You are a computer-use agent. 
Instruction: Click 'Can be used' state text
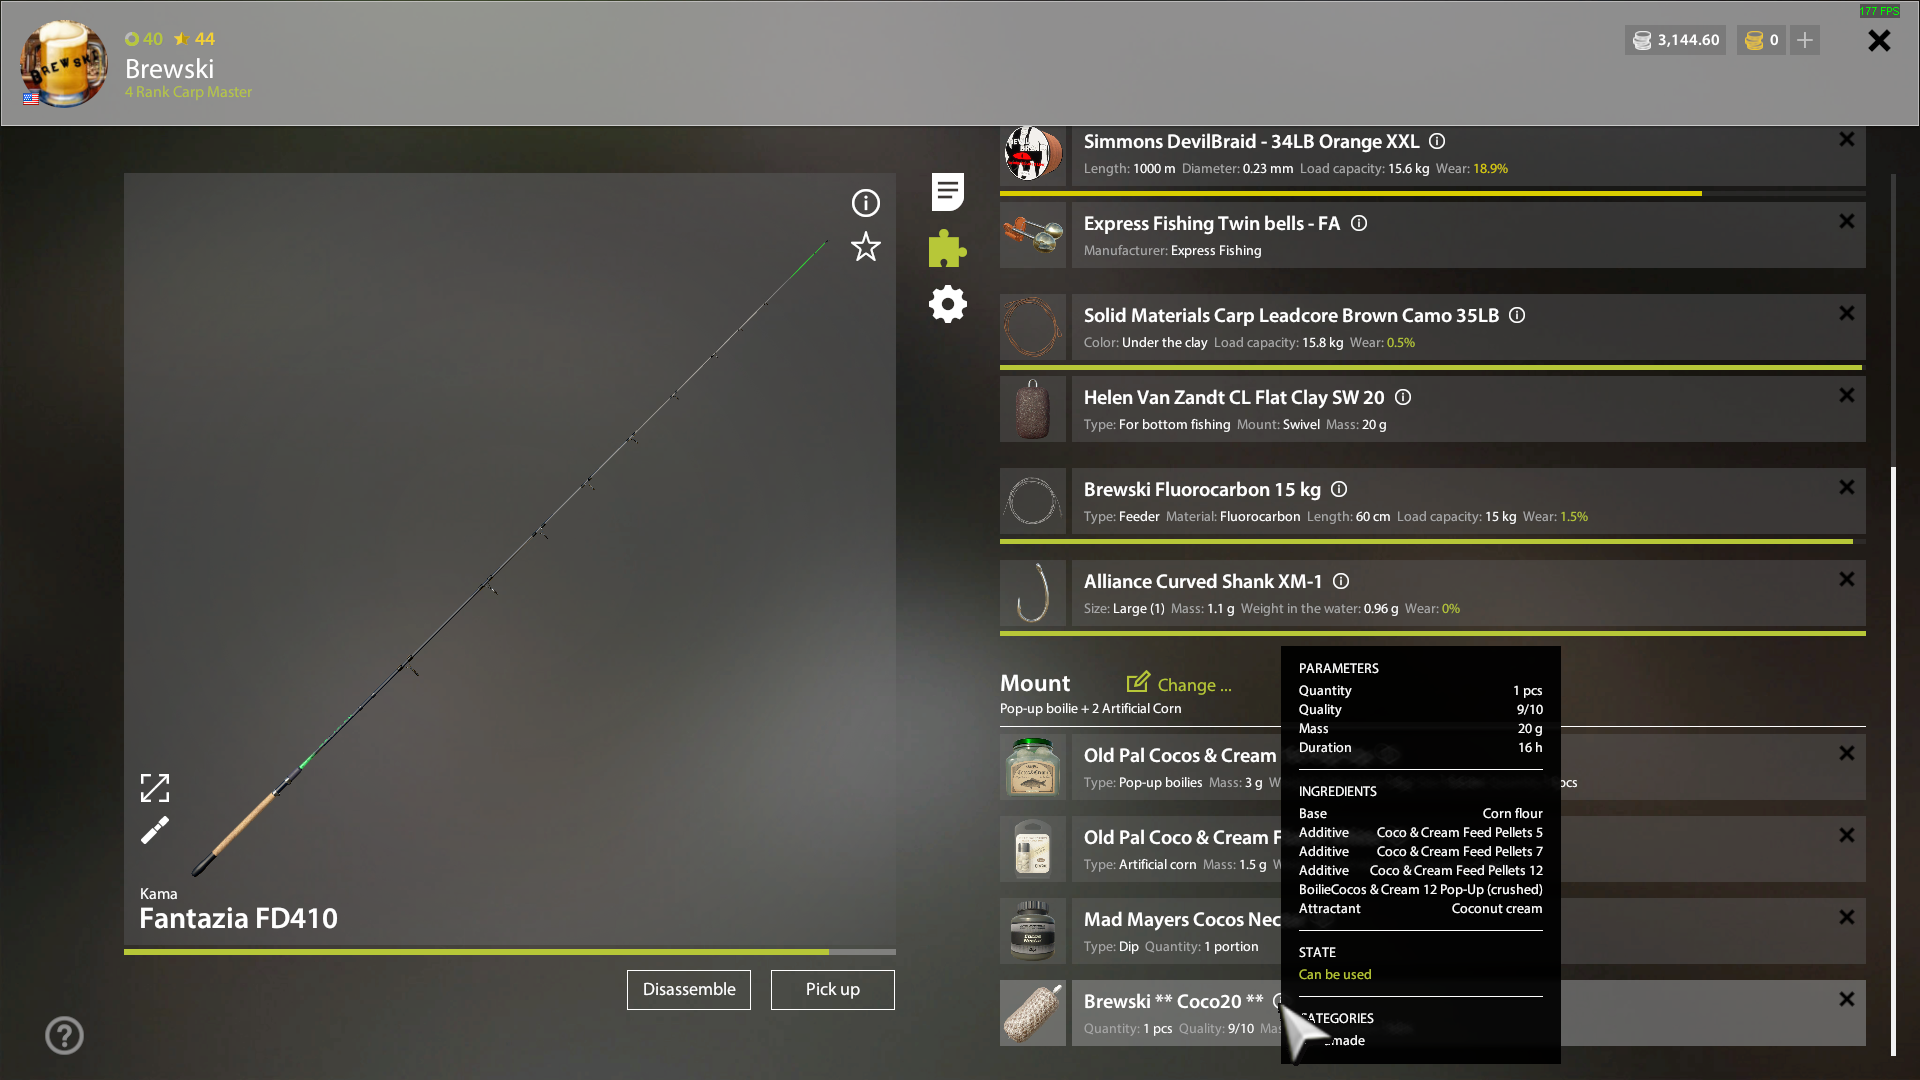(x=1335, y=974)
